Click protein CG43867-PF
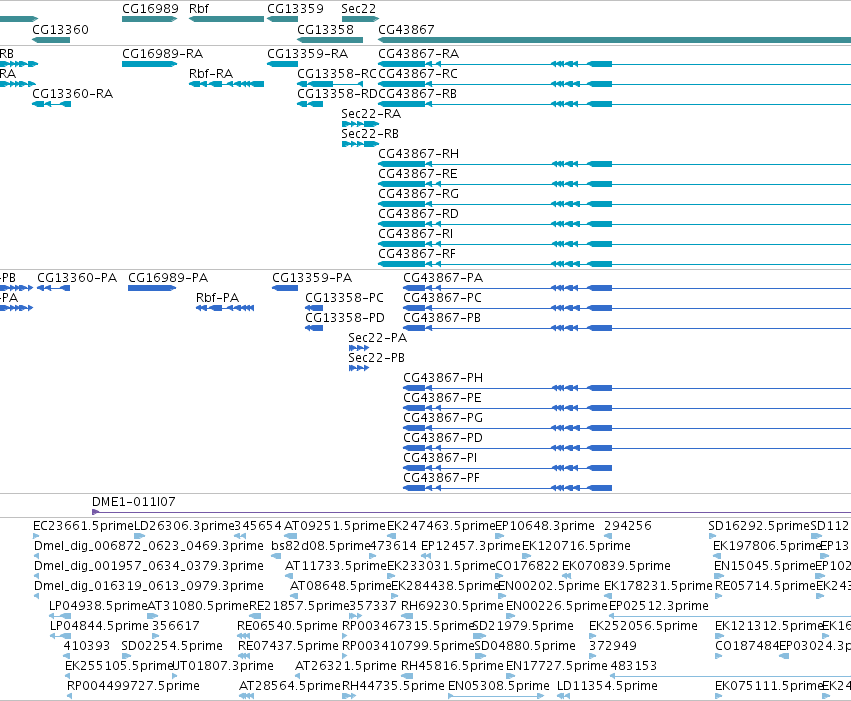Viewport: 851px width, 701px height. pyautogui.click(x=441, y=478)
